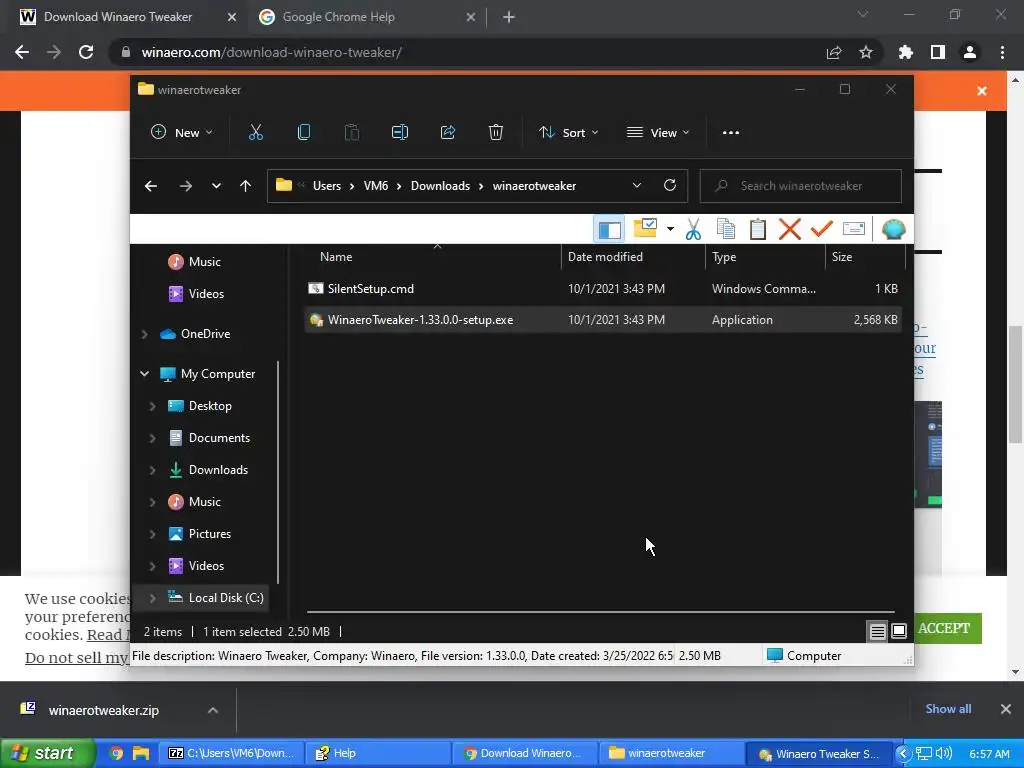Click the teal shell settings icon
Image resolution: width=1024 pixels, height=768 pixels.
click(x=893, y=229)
